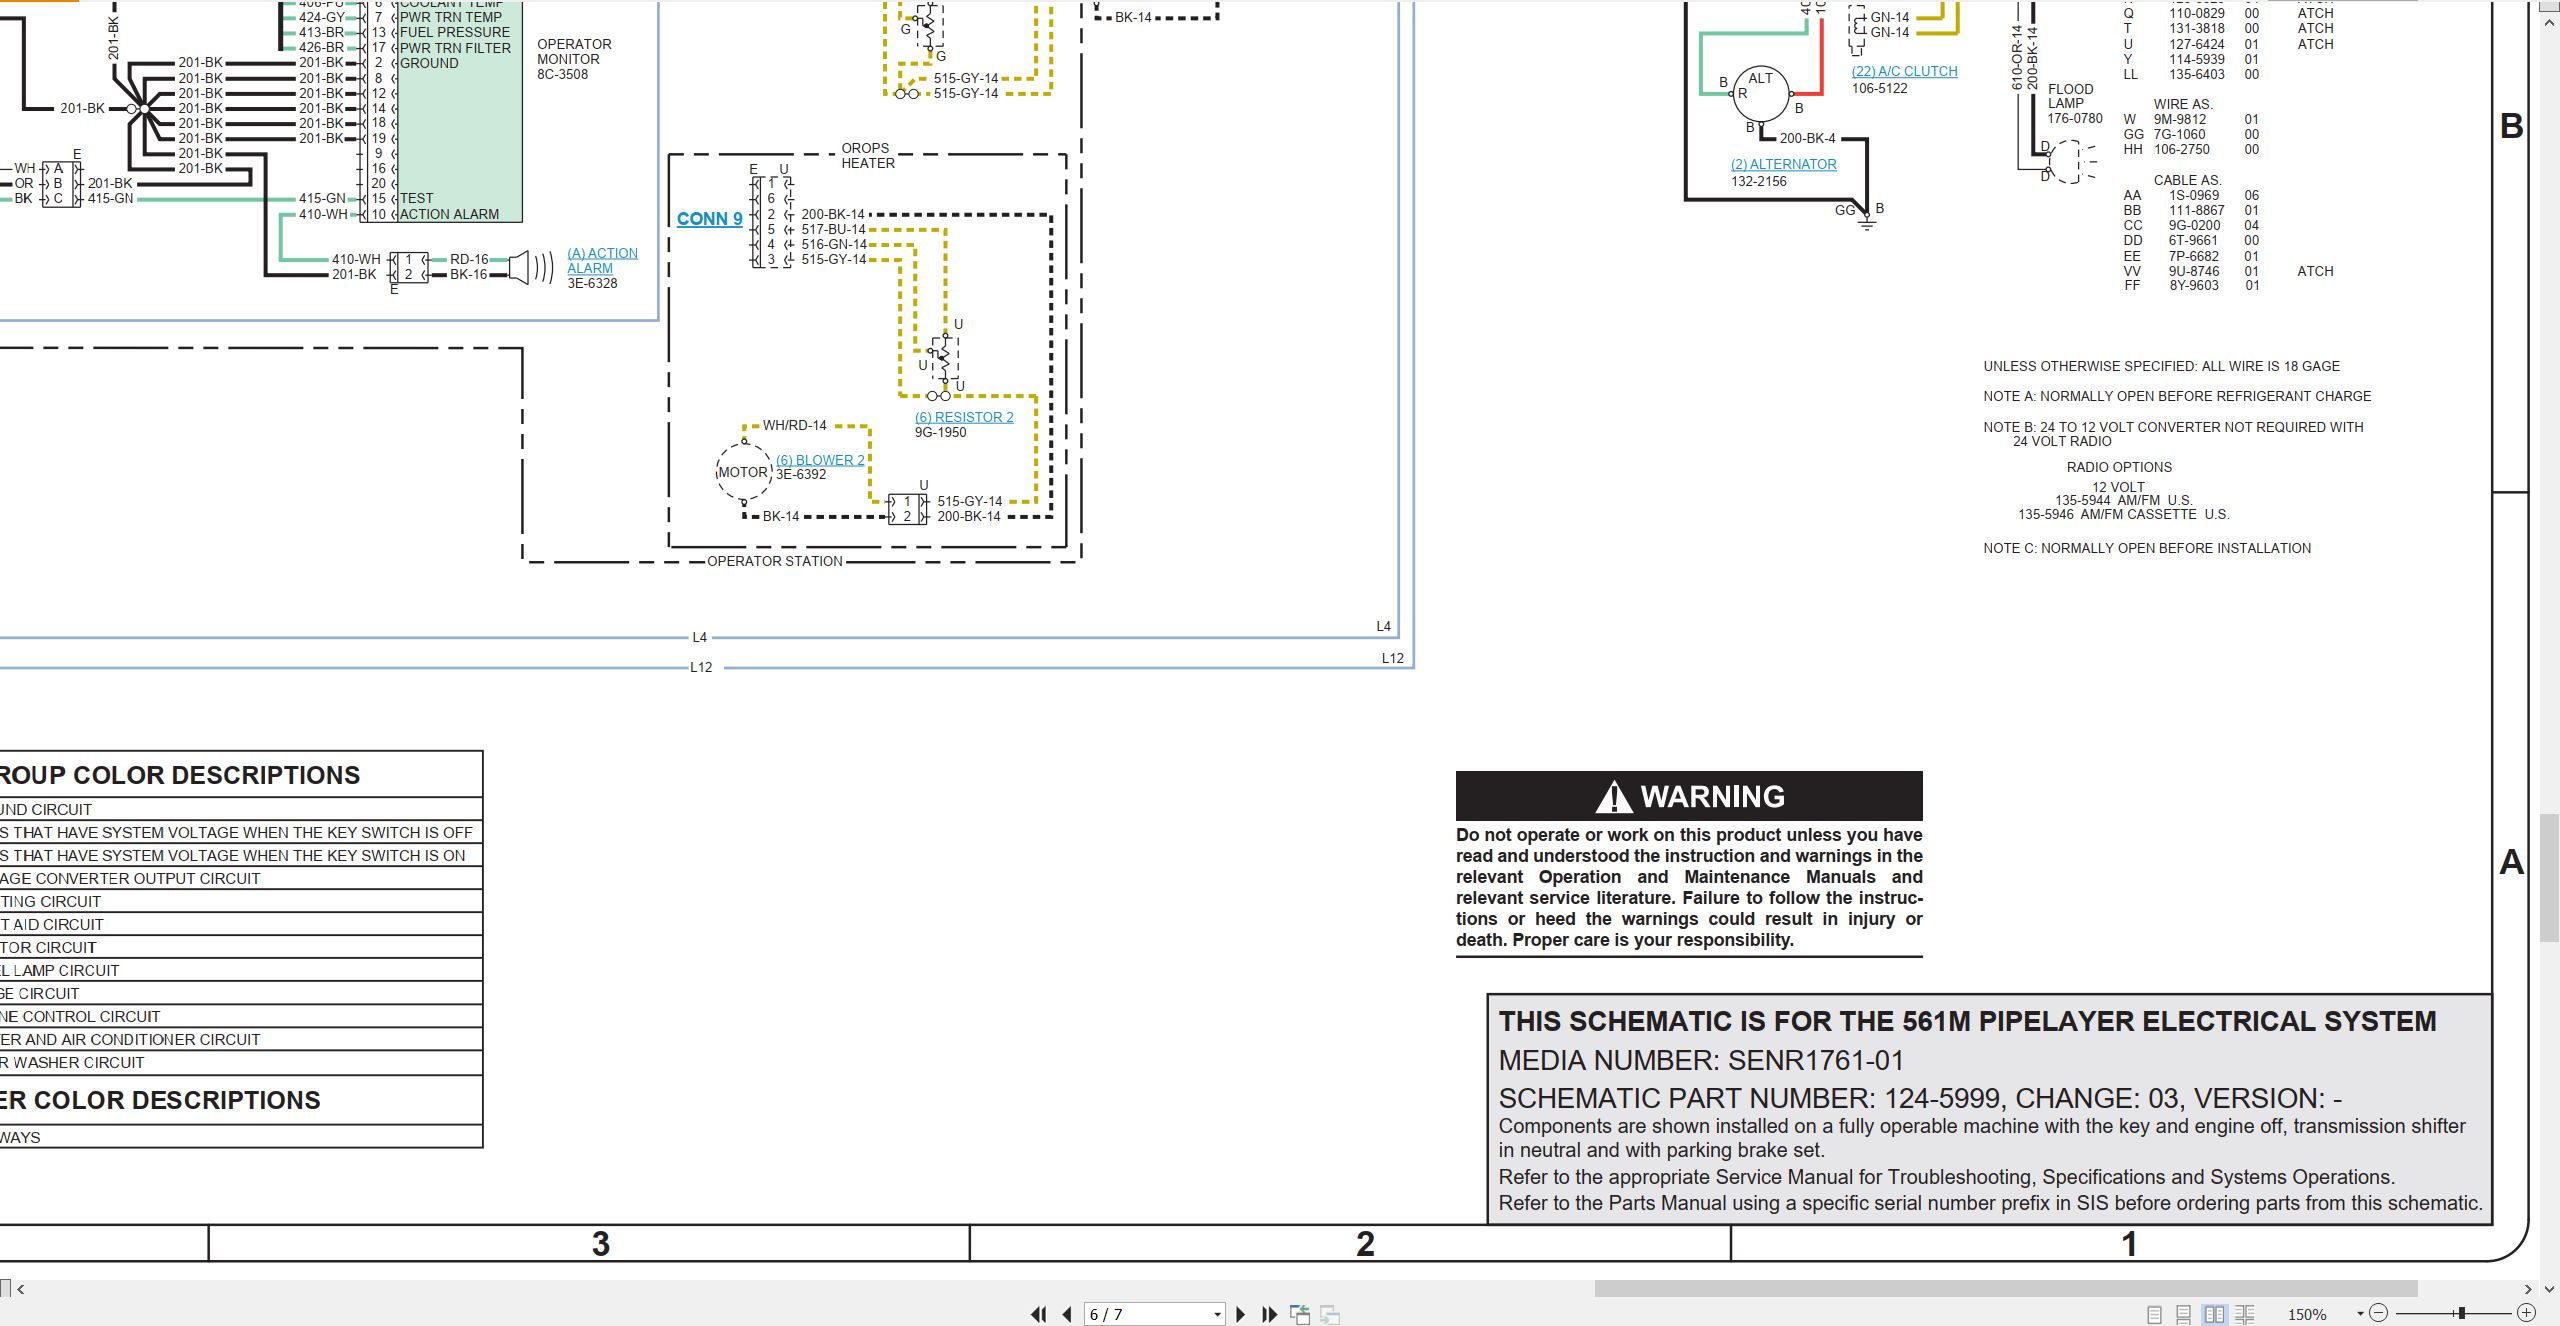This screenshot has height=1326, width=2560.
Task: Jump to the last page
Action: 1269,1314
